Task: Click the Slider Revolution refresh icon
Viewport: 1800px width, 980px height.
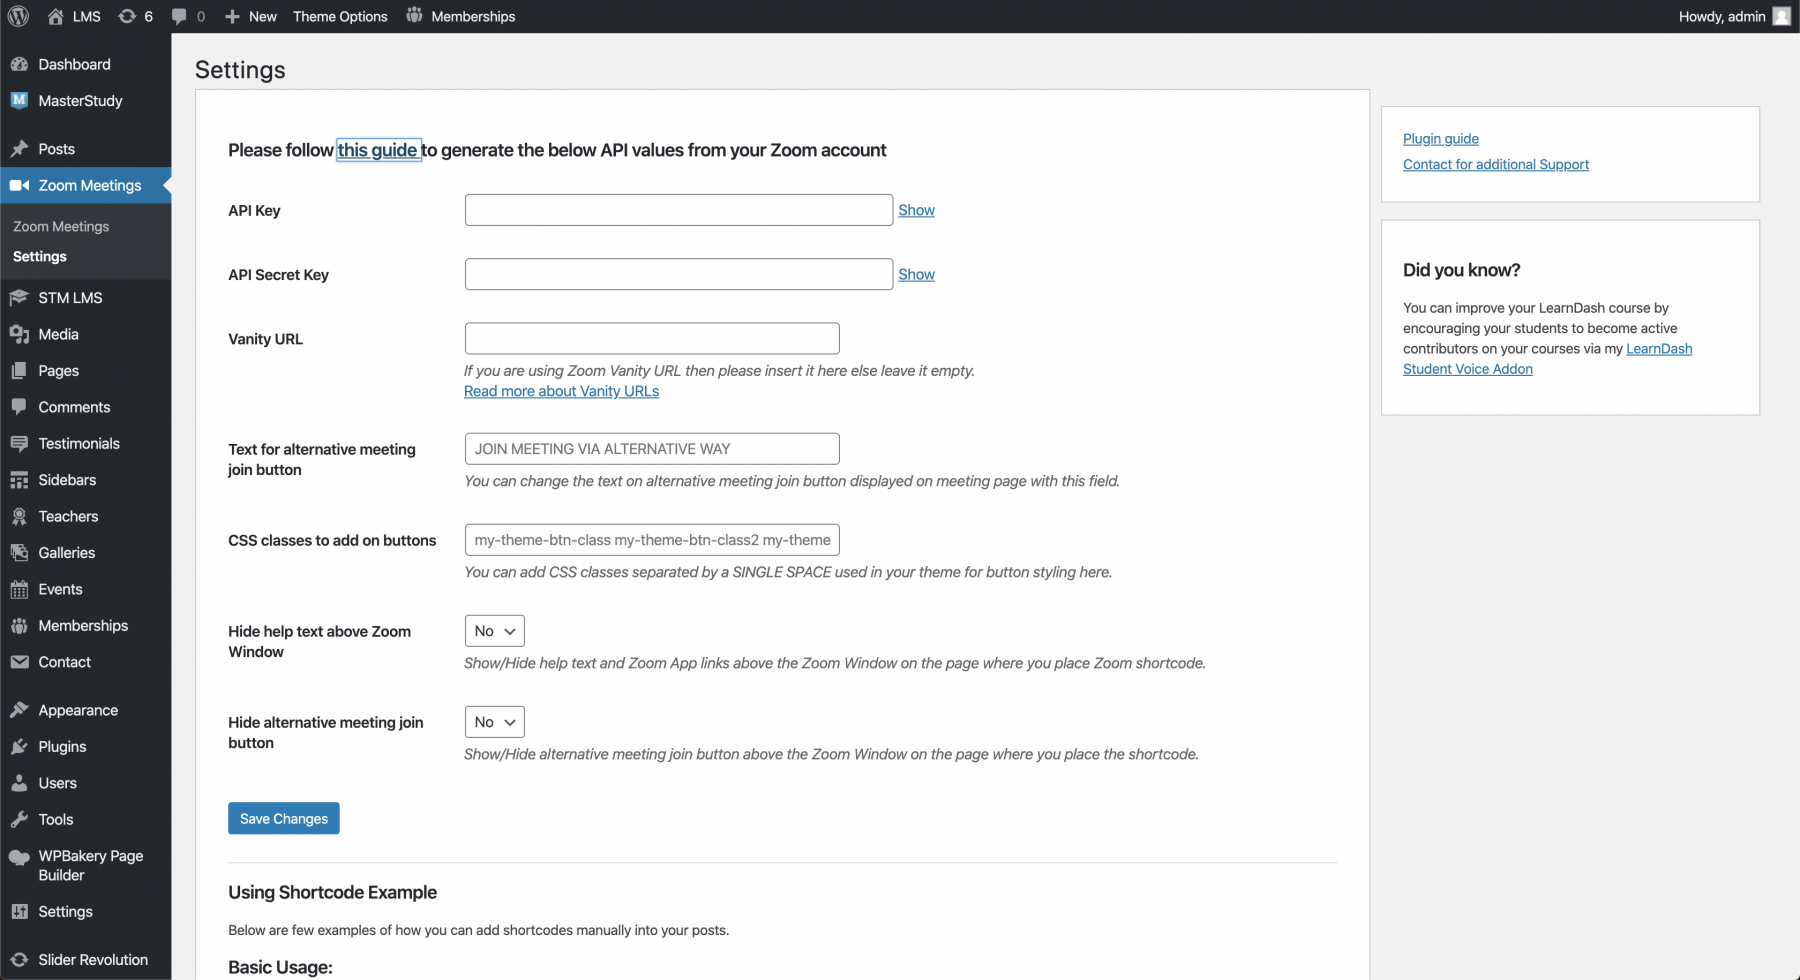Action: tap(19, 959)
